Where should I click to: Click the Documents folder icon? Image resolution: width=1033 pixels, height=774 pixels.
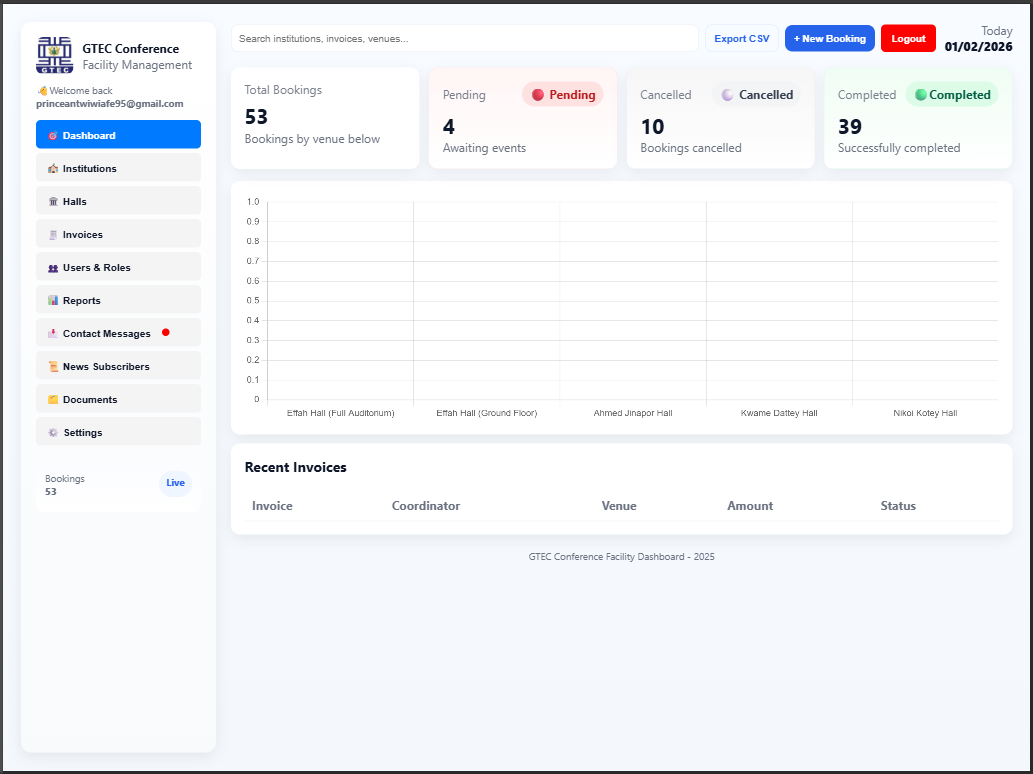[x=53, y=400]
